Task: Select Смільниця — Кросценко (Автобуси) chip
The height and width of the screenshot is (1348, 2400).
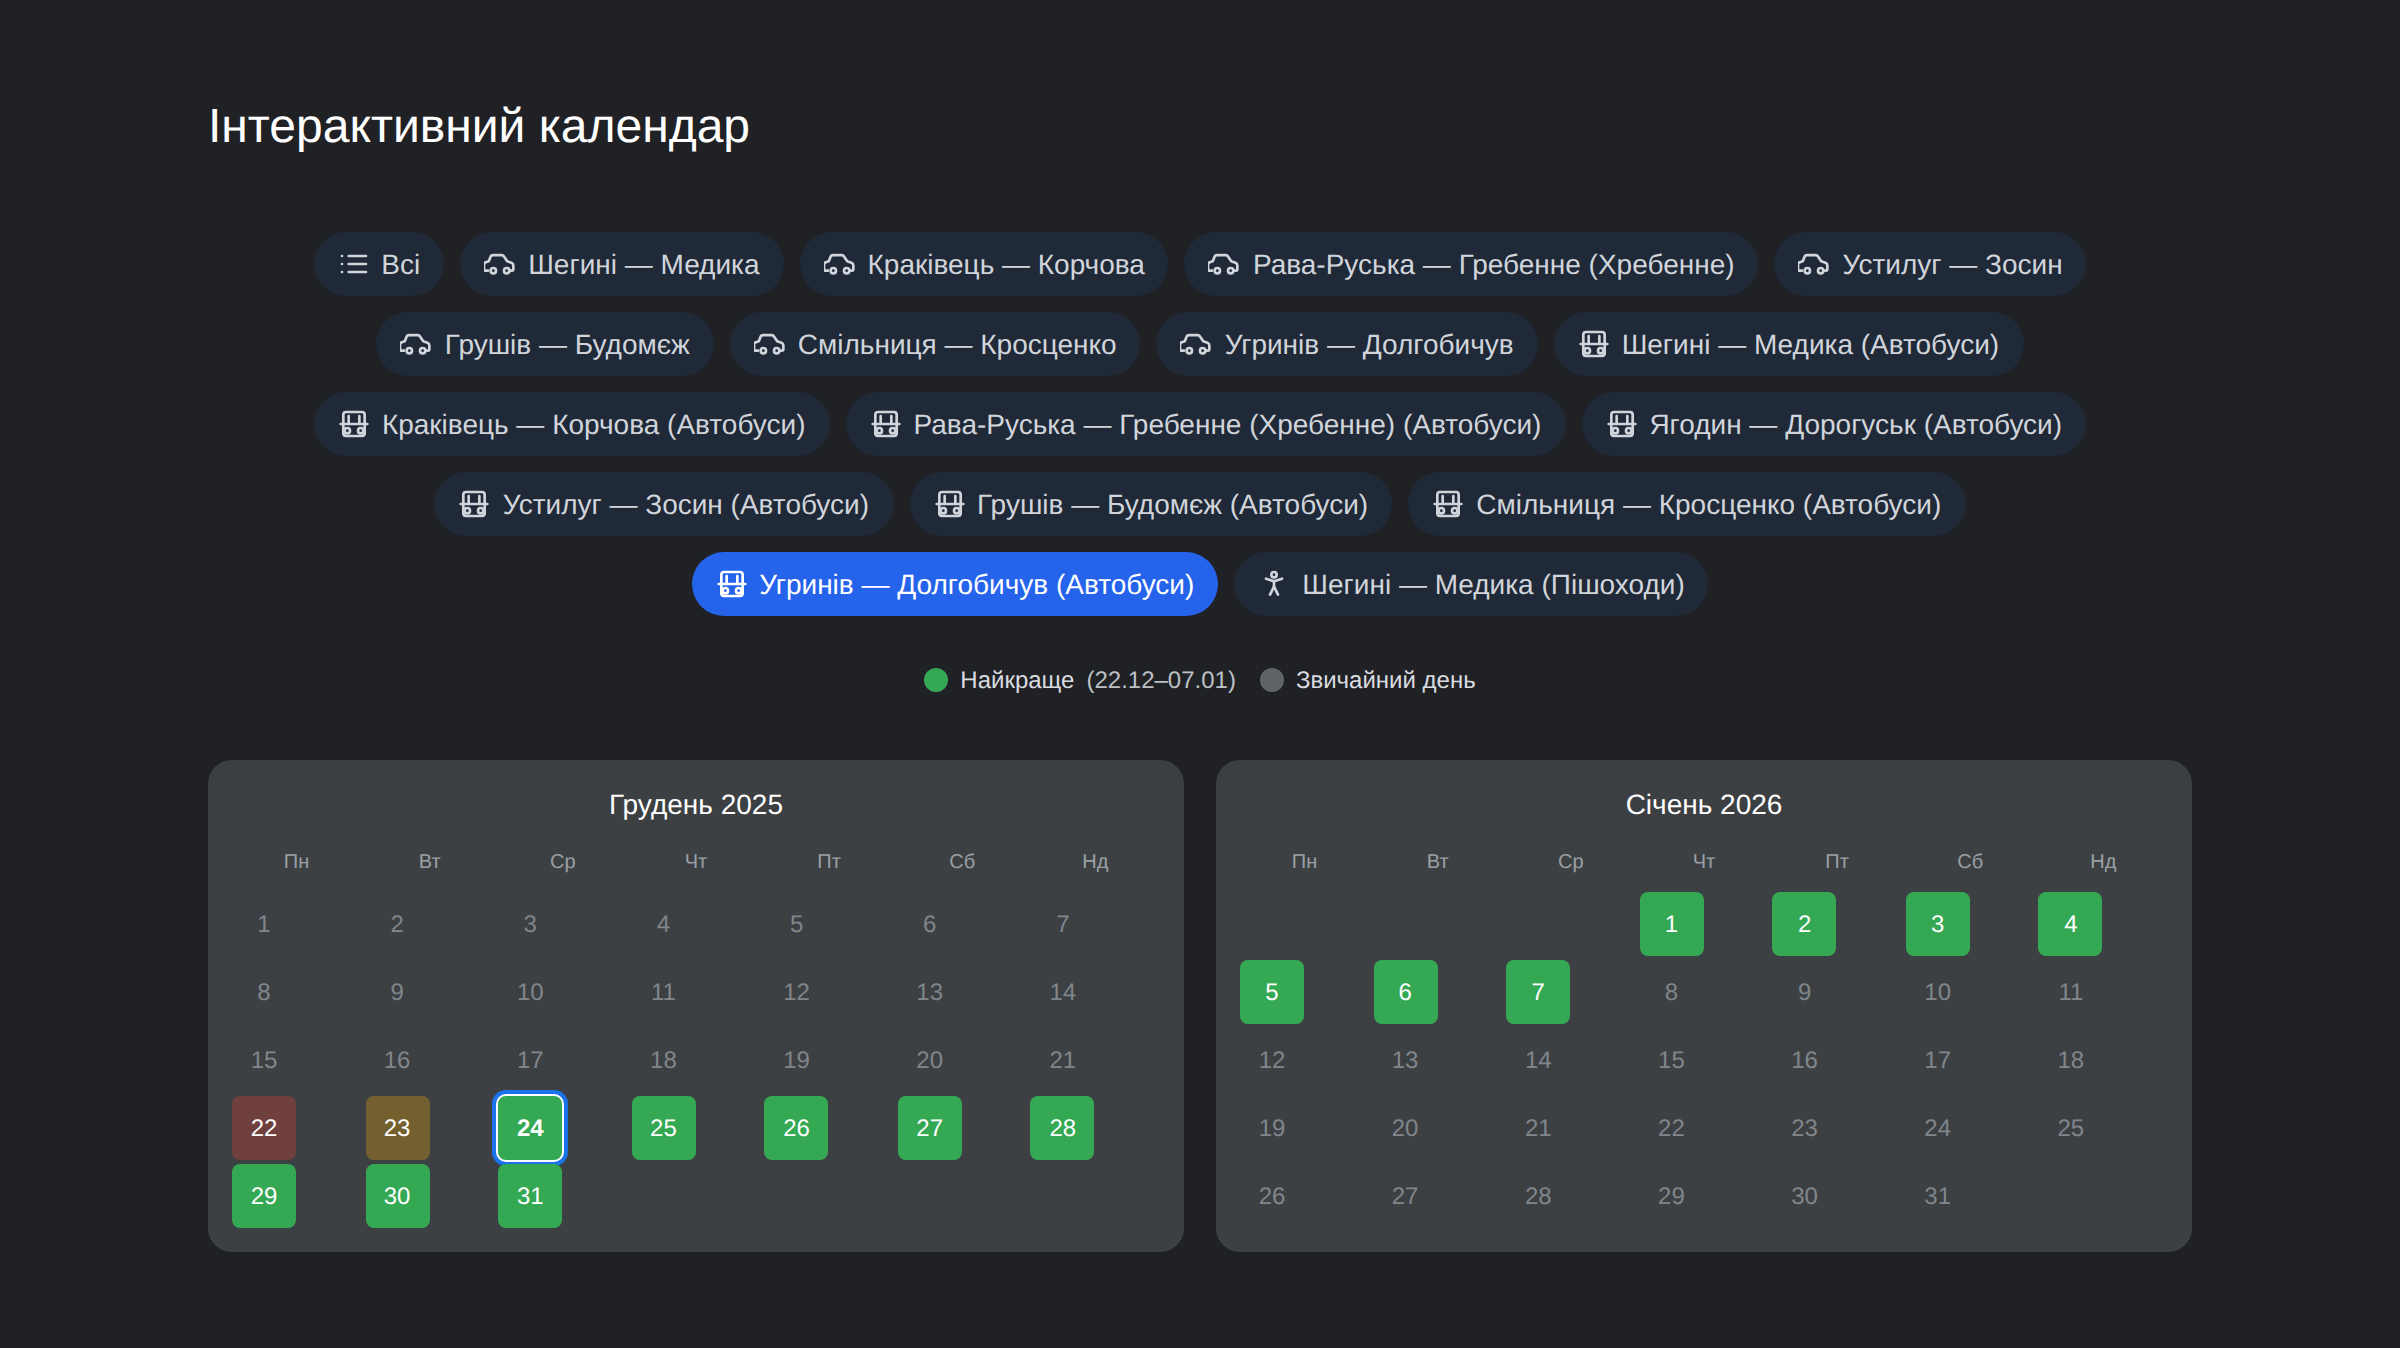Action: (1686, 505)
